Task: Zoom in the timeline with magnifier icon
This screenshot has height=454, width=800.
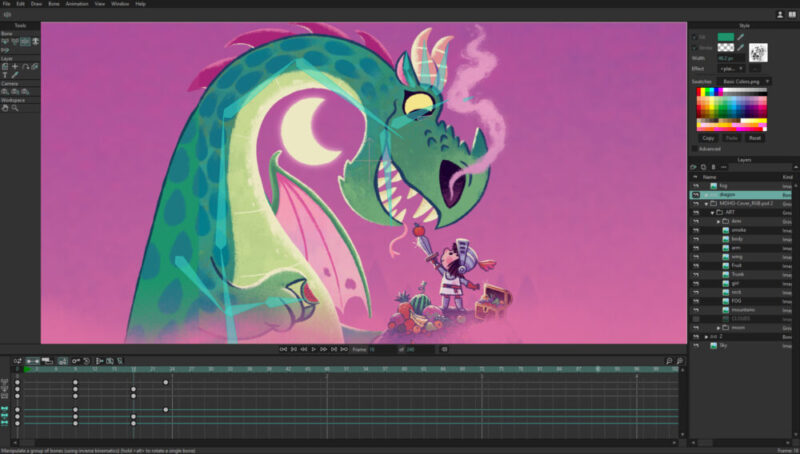Action: 680,361
